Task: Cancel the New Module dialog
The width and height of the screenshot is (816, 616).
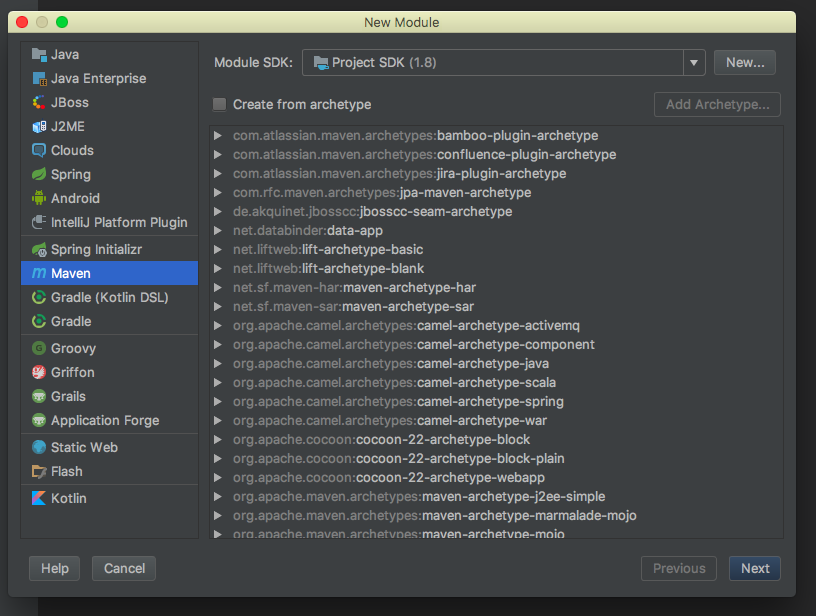Action: [124, 569]
